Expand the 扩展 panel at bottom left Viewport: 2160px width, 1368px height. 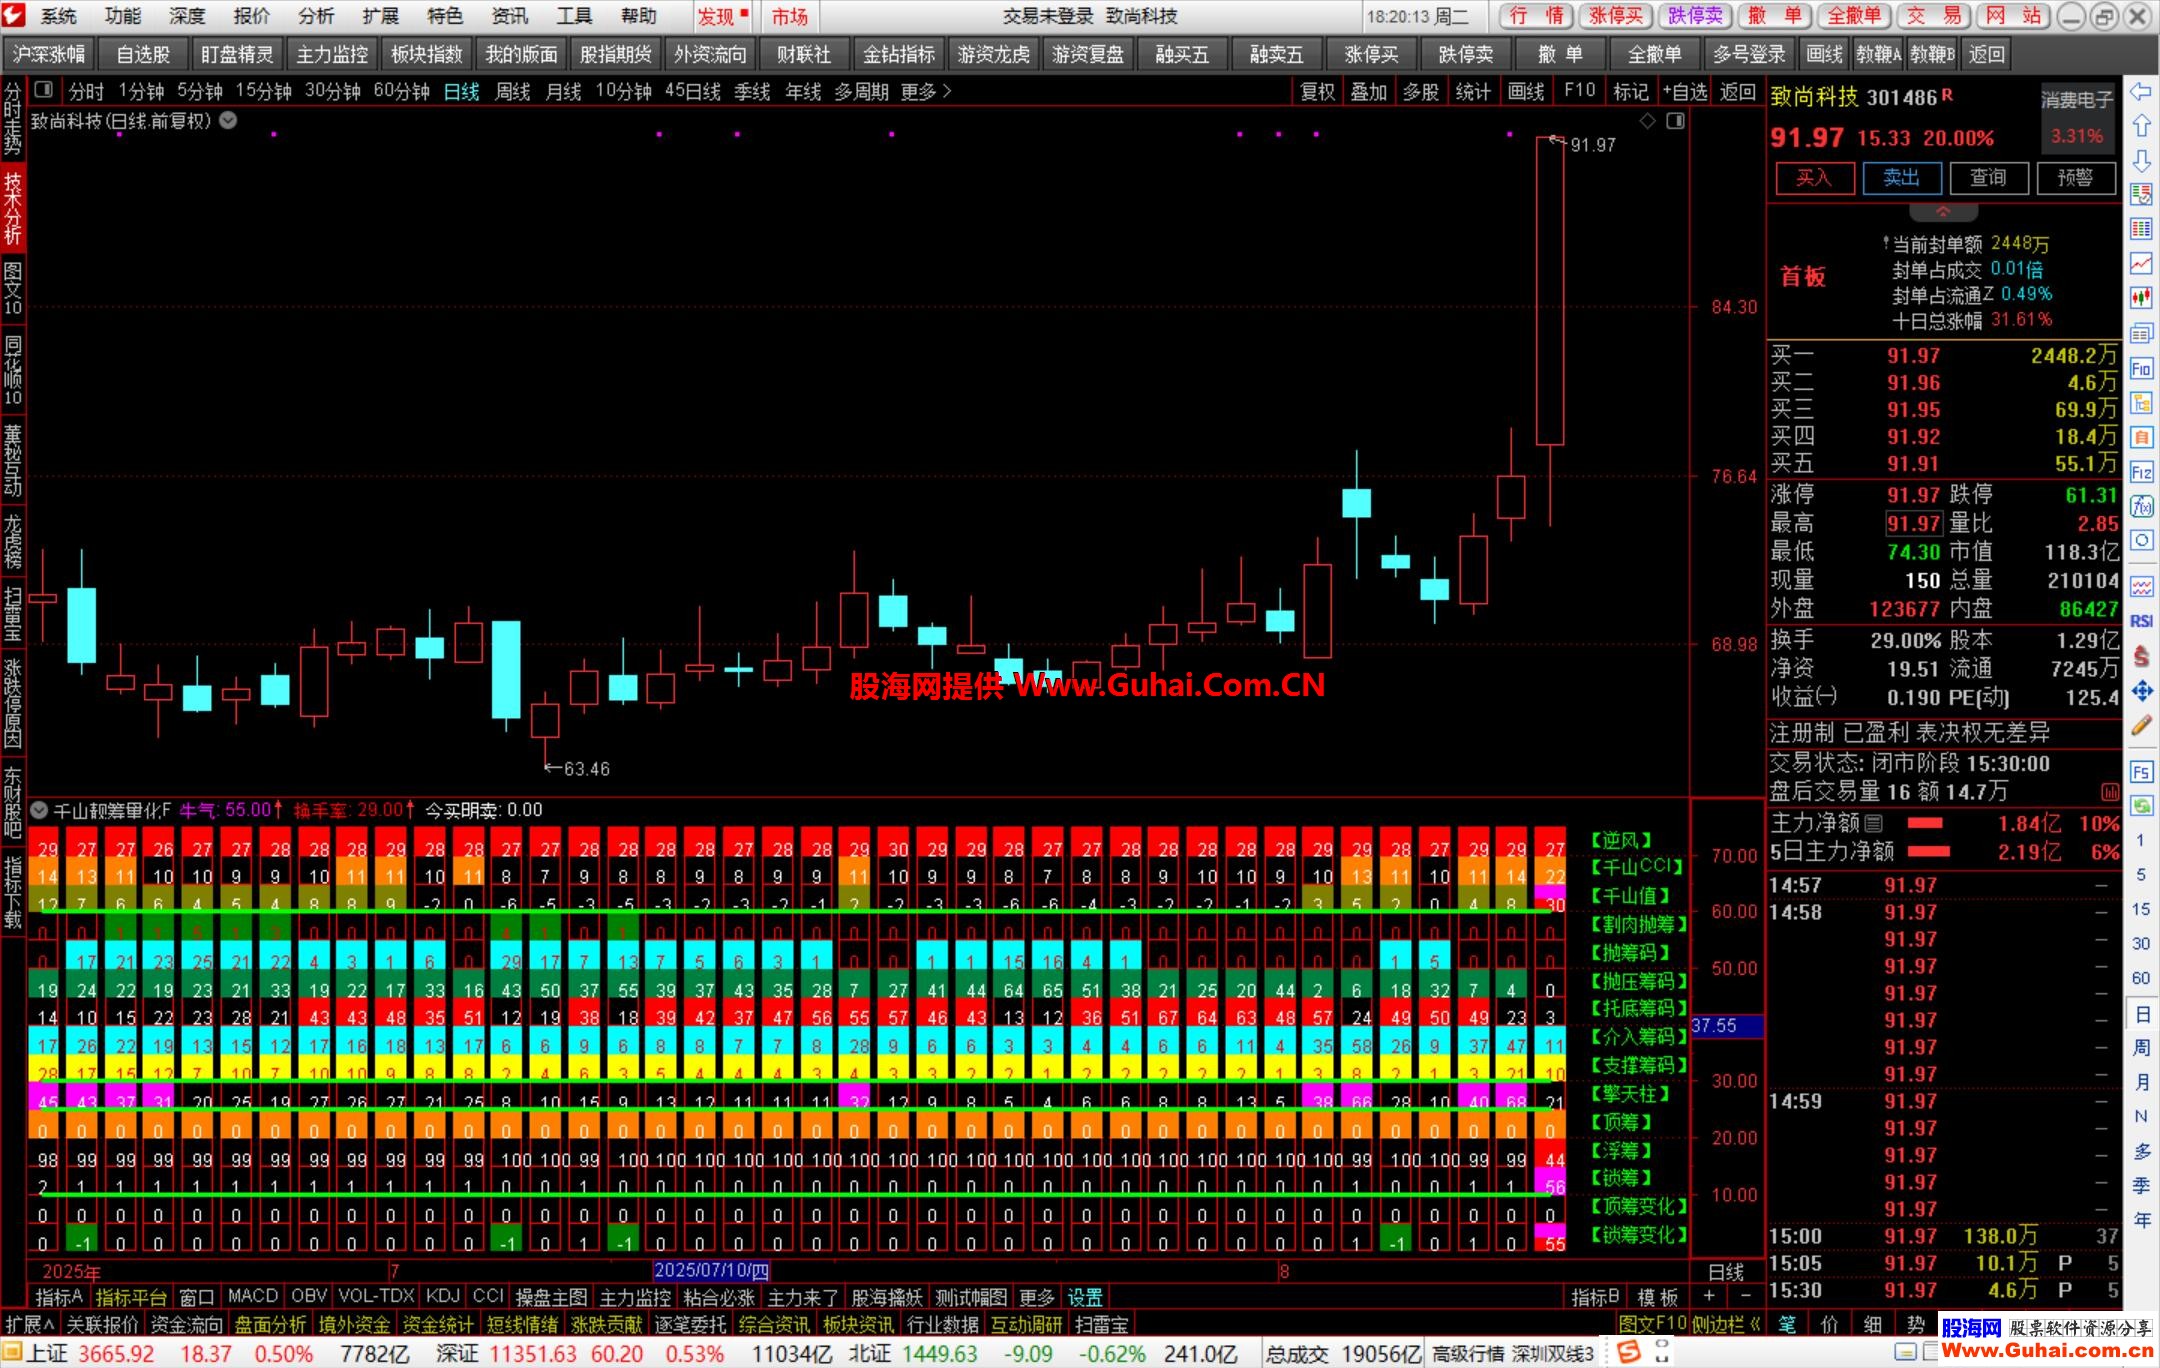30,1325
